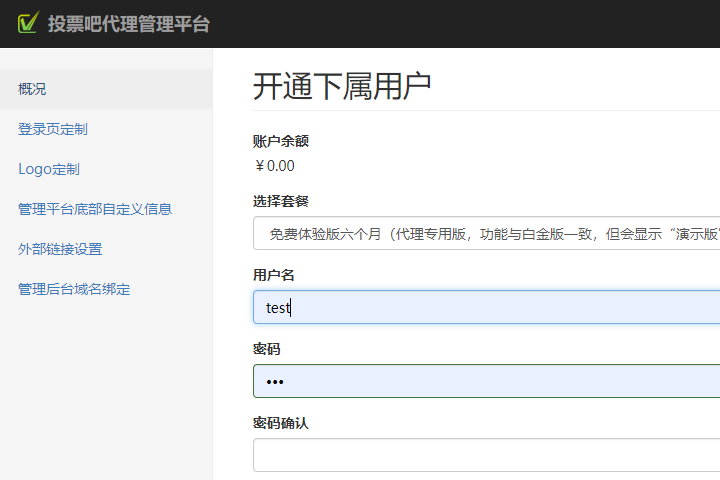Focus the 用户名 field containing test
This screenshot has height=480, width=720.
486,307
